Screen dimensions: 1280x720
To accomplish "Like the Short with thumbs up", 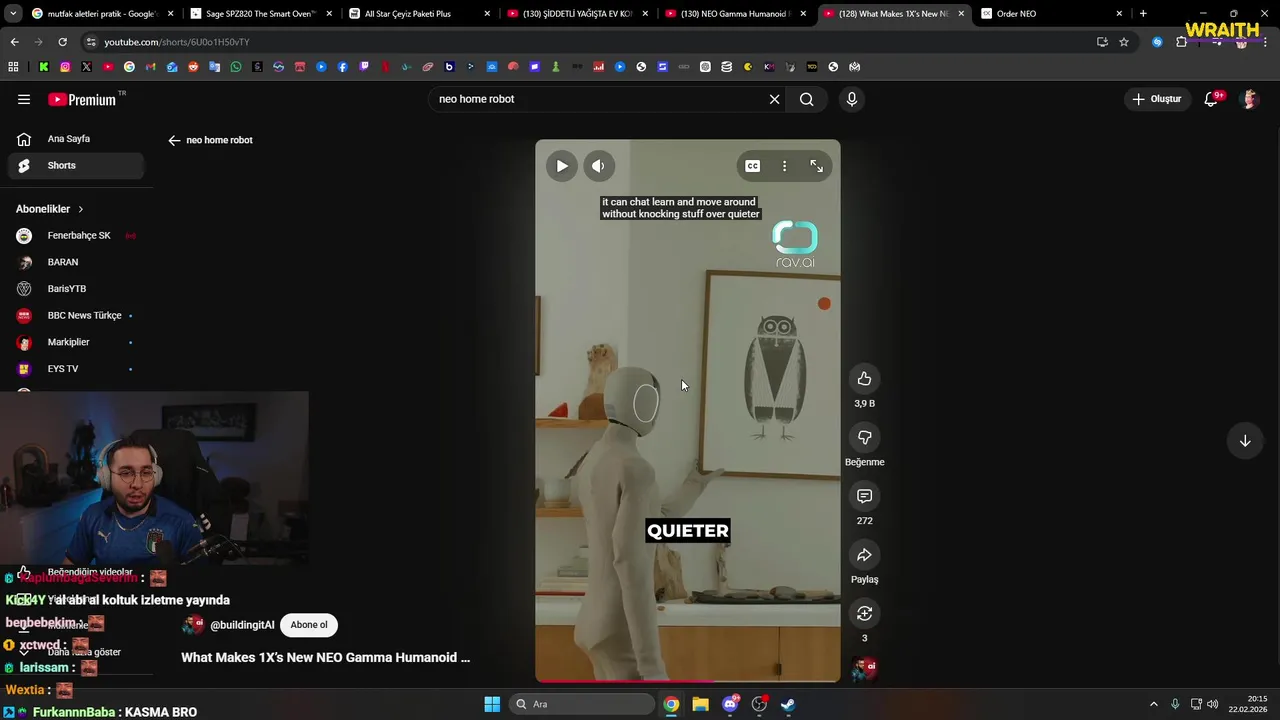I will 865,379.
